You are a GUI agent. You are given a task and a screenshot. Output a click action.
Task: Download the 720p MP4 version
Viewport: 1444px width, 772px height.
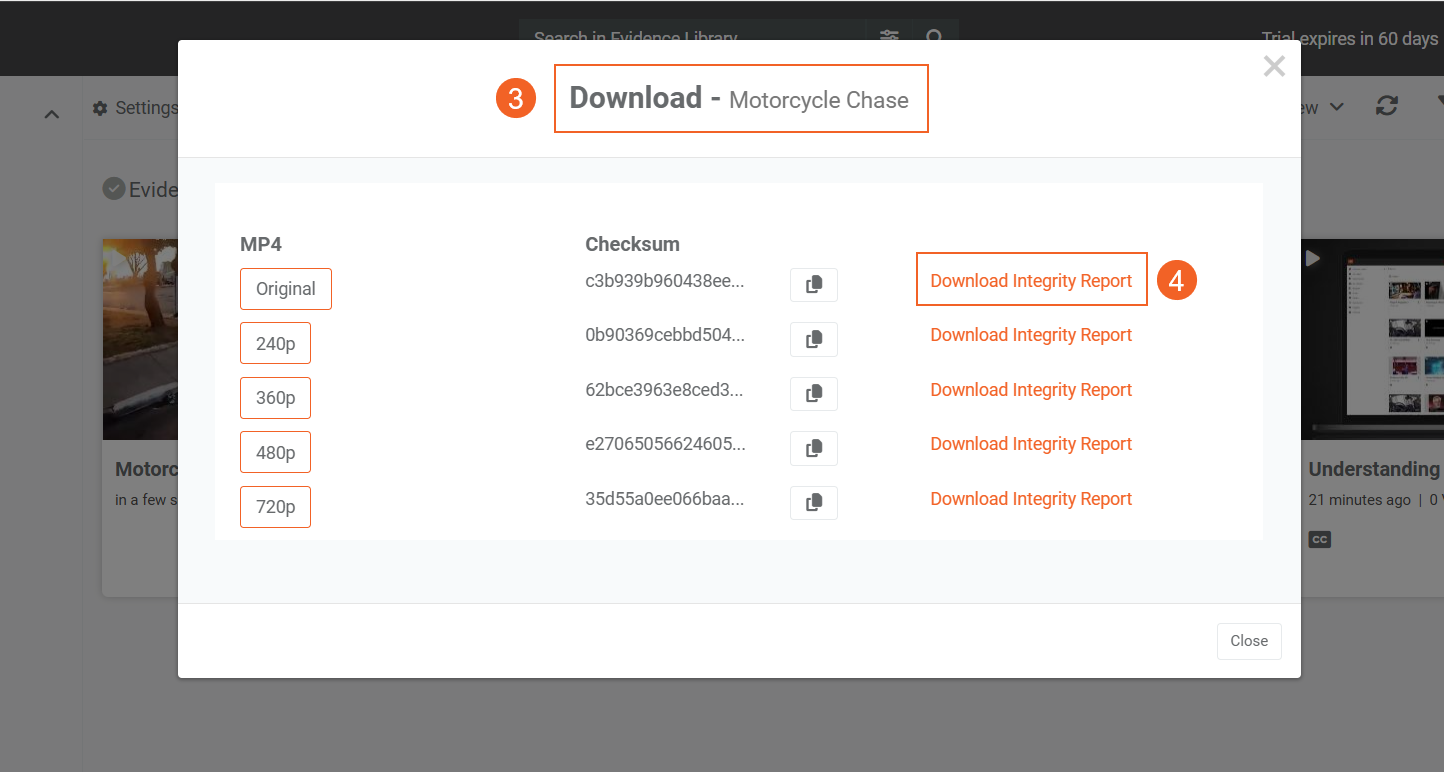(x=275, y=507)
